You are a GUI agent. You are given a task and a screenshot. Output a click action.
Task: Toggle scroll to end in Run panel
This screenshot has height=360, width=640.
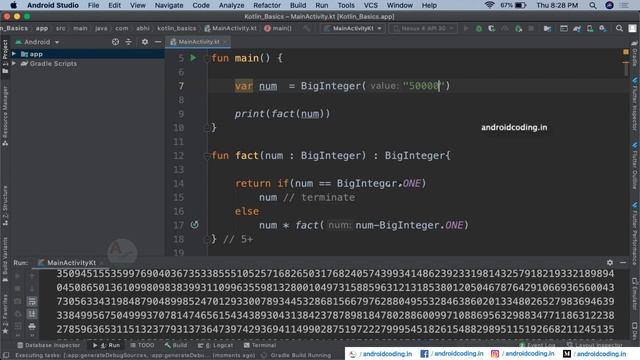[32, 314]
